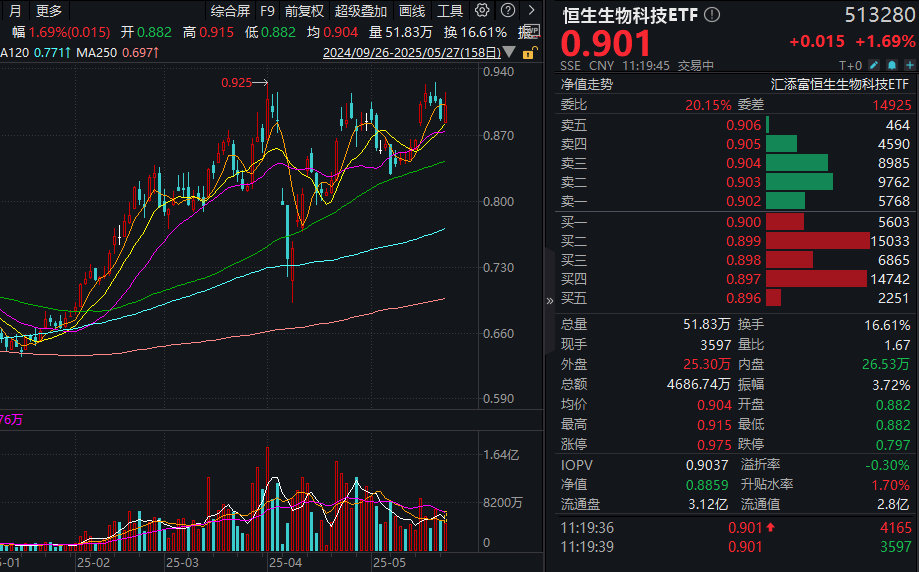This screenshot has width=919, height=572.
Task: Click the right arrow at toolbar end
Action: [531, 11]
